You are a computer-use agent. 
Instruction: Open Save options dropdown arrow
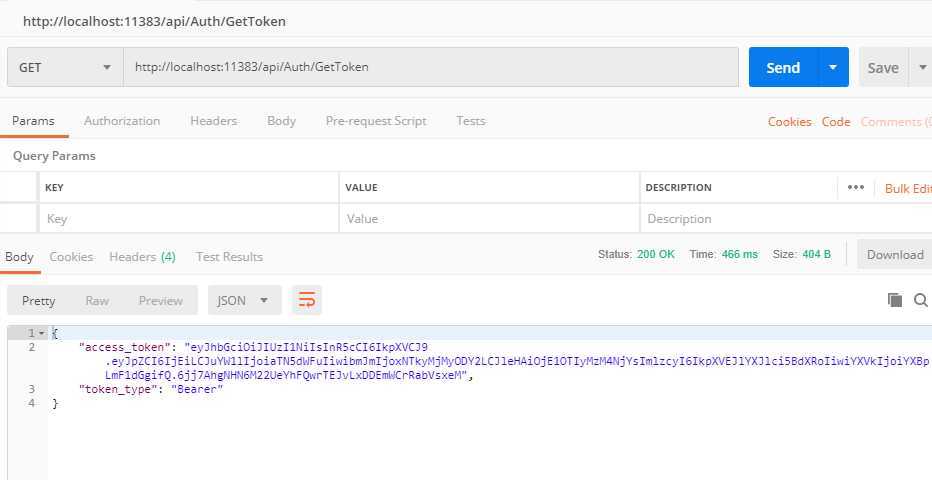coord(922,67)
